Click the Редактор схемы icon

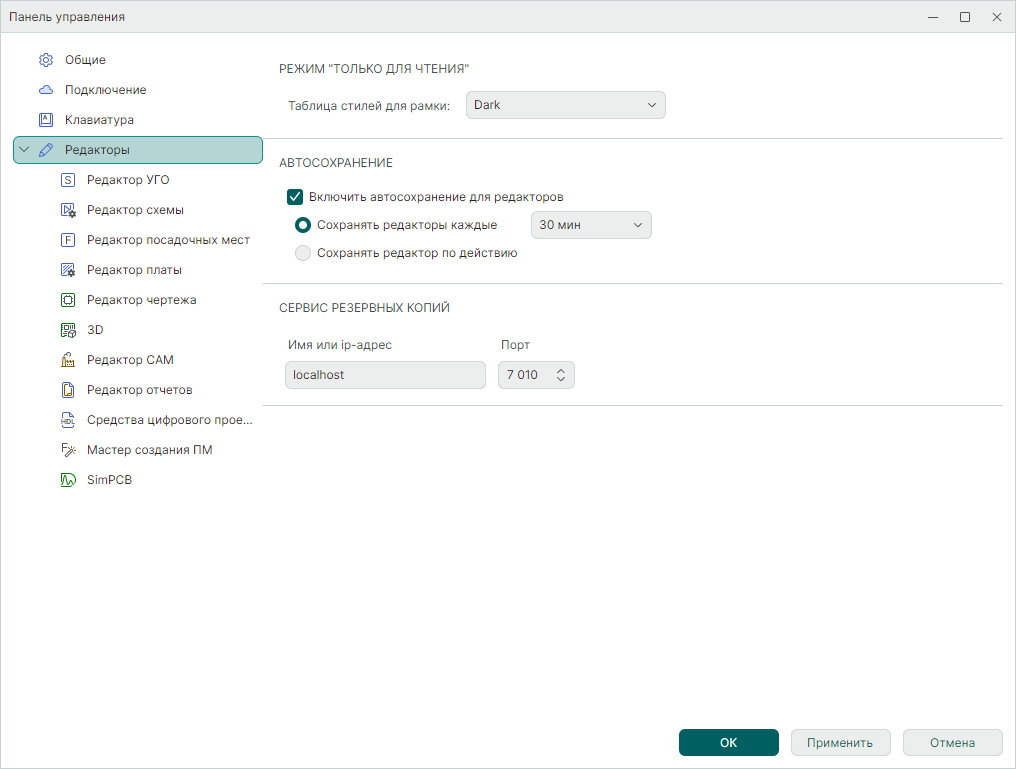(68, 211)
